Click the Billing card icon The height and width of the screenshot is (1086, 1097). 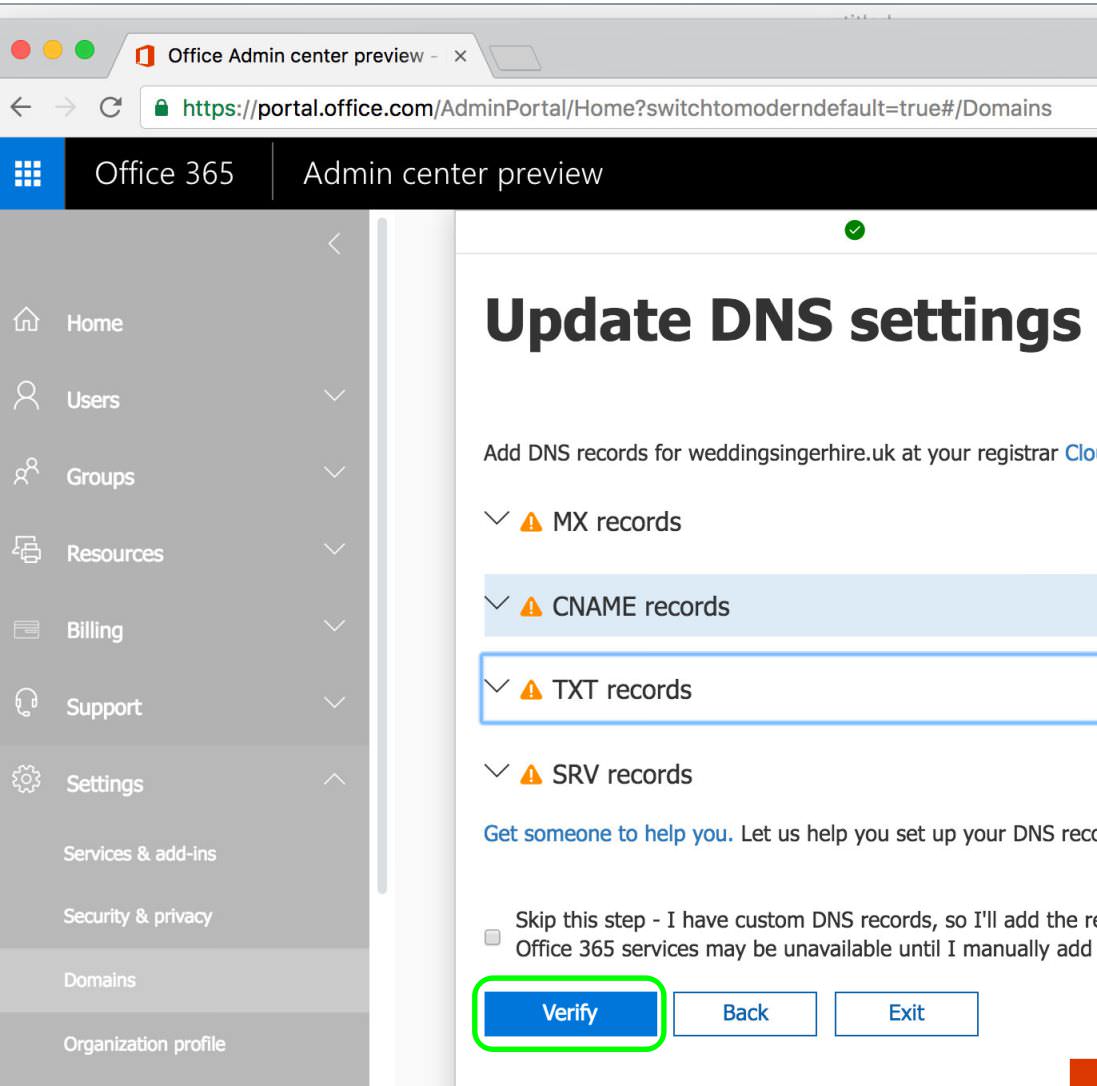coord(27,629)
